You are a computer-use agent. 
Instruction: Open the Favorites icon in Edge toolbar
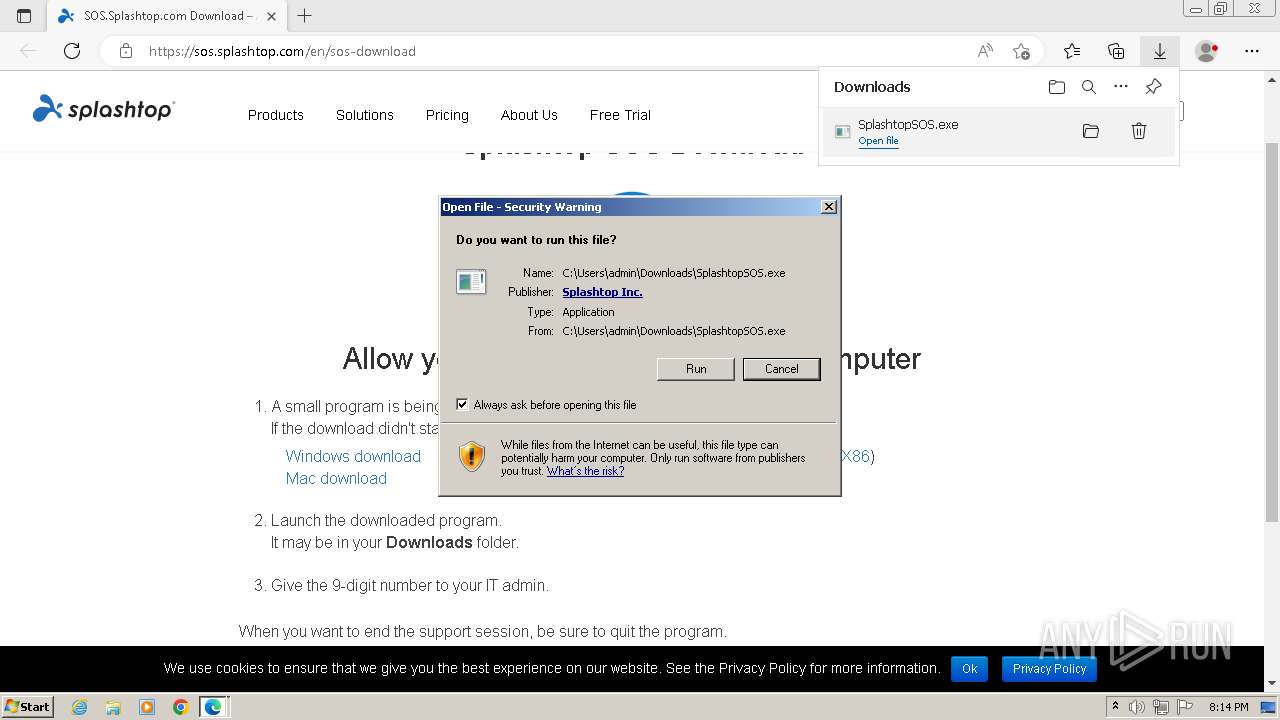(x=1072, y=51)
